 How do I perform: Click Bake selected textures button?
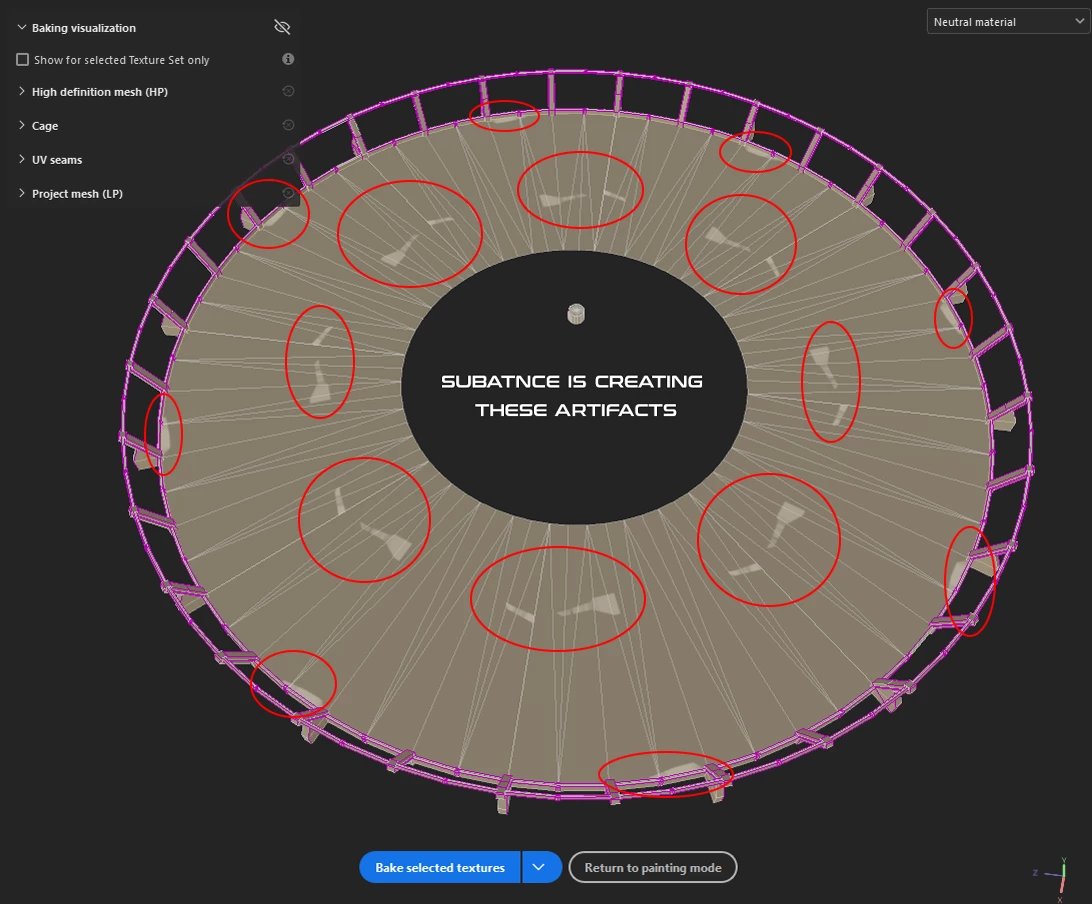[x=439, y=867]
